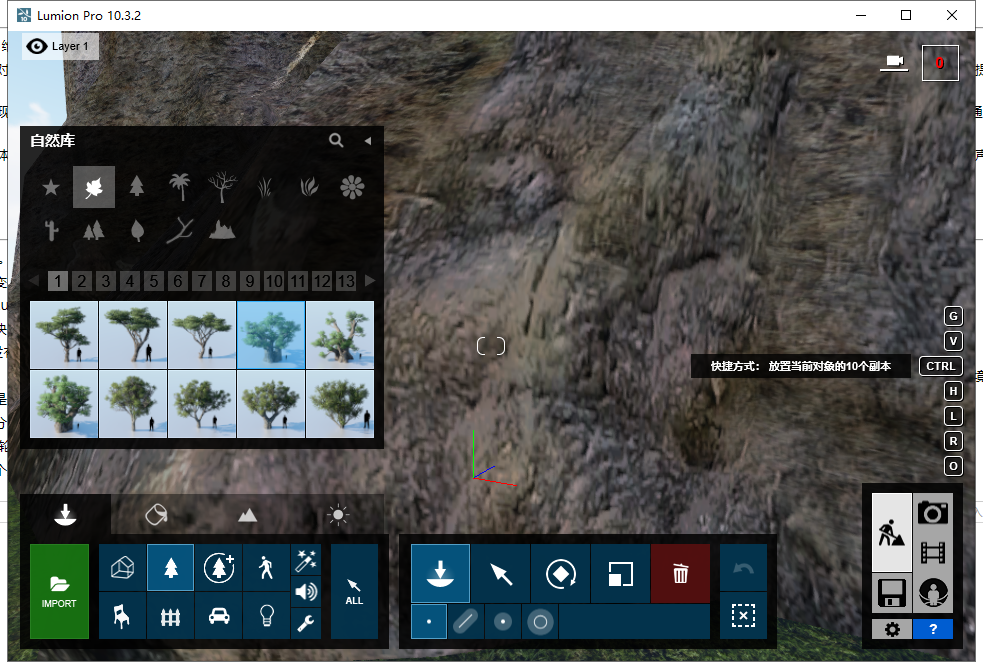Go to library page 2
983x669 pixels.
click(x=81, y=281)
